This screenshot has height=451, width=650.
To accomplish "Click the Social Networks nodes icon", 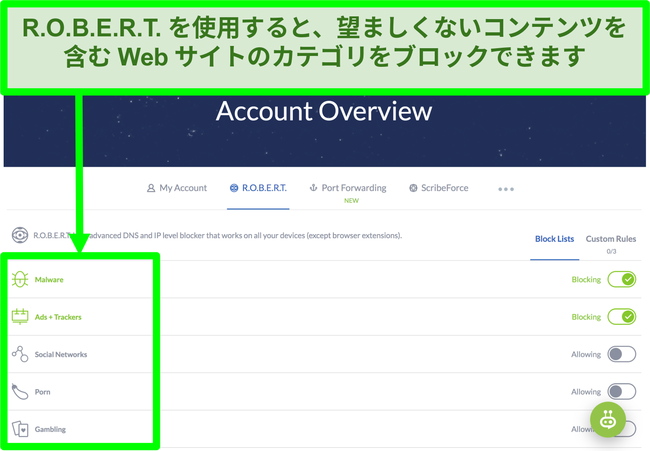I will [20, 354].
